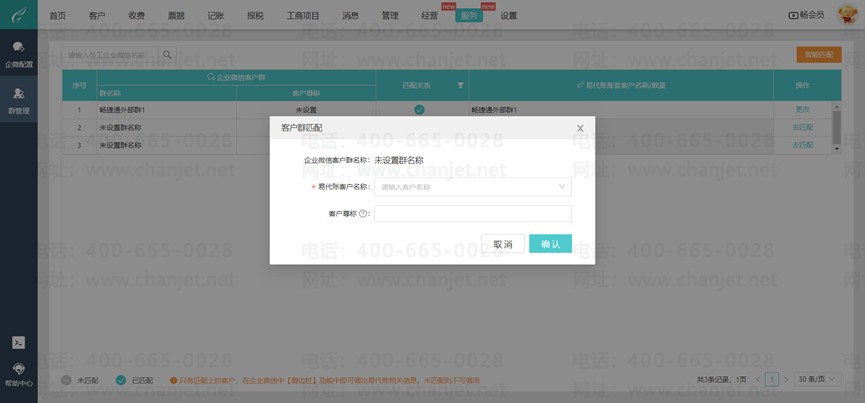865x403 pixels.
Task: Close the 客户群匹配 dialog
Action: [x=580, y=128]
